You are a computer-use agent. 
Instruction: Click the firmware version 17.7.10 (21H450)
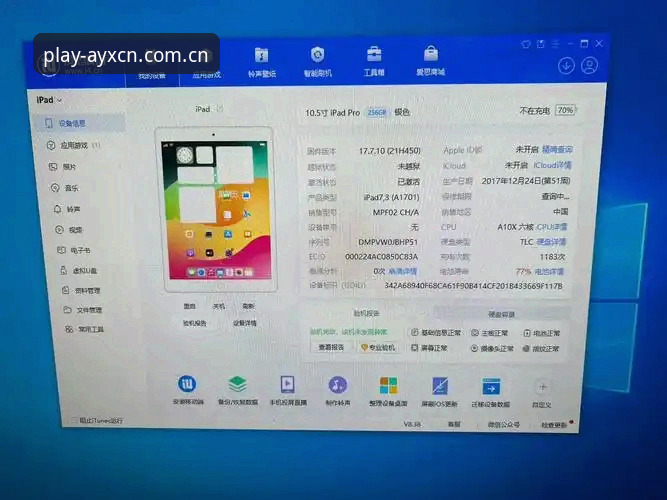(x=390, y=151)
